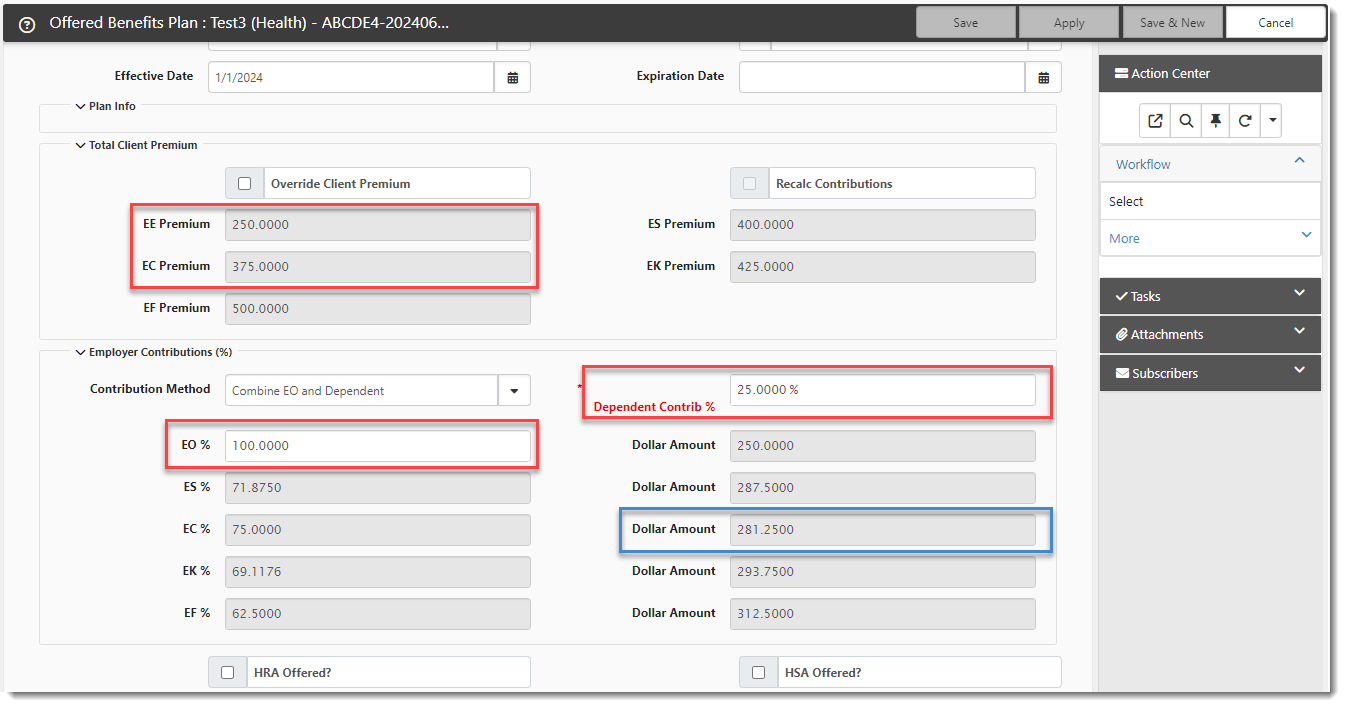This screenshot has width=1345, height=707.
Task: Collapse the Workflow section
Action: [x=1299, y=161]
